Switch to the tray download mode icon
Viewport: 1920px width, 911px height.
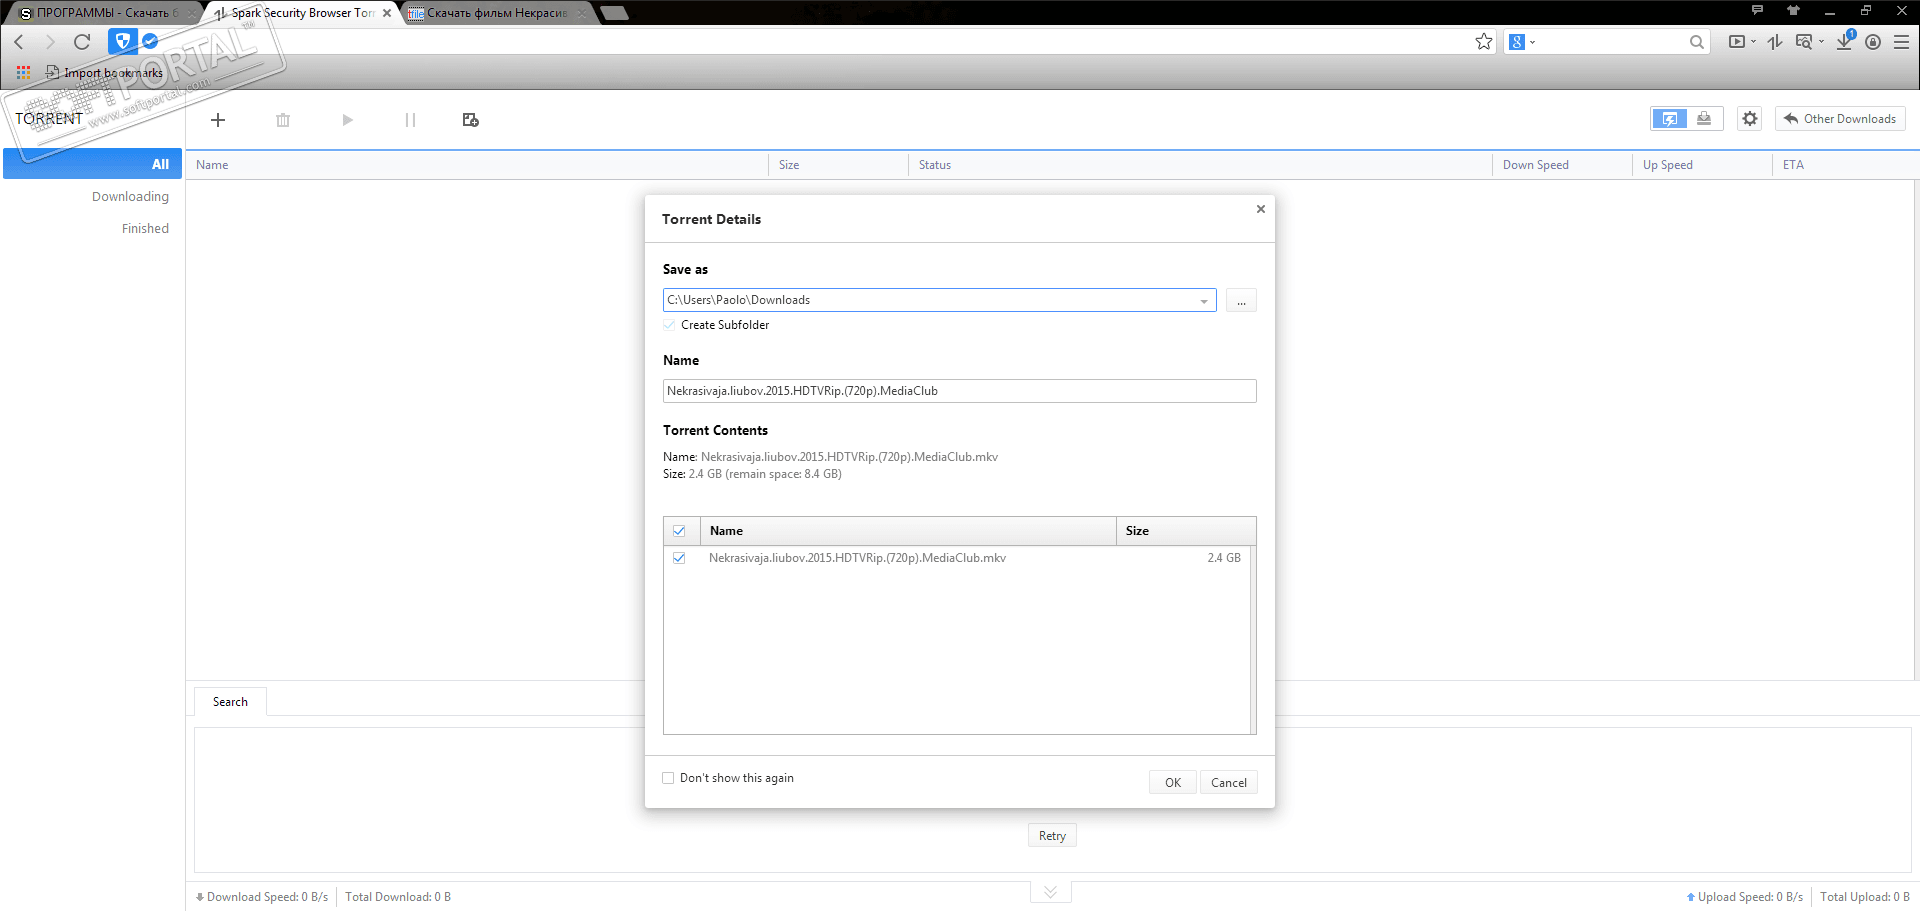click(x=1704, y=119)
